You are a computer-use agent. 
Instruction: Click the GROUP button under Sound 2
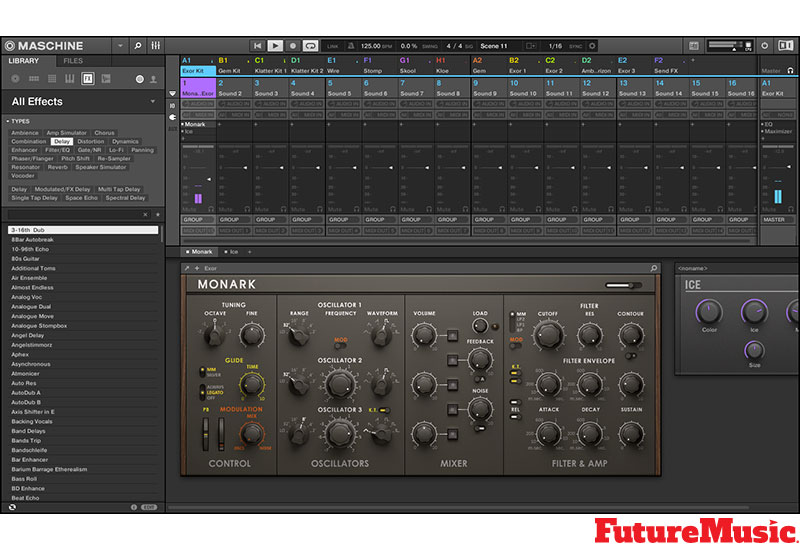pyautogui.click(x=234, y=219)
